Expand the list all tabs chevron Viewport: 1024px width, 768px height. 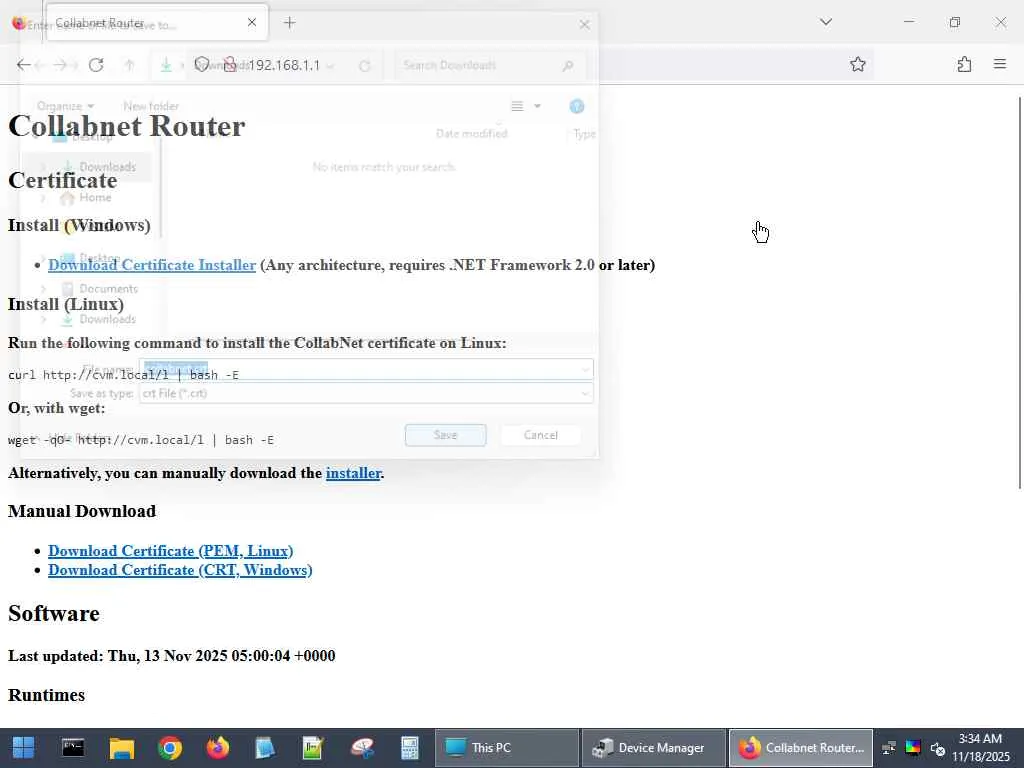(x=825, y=22)
